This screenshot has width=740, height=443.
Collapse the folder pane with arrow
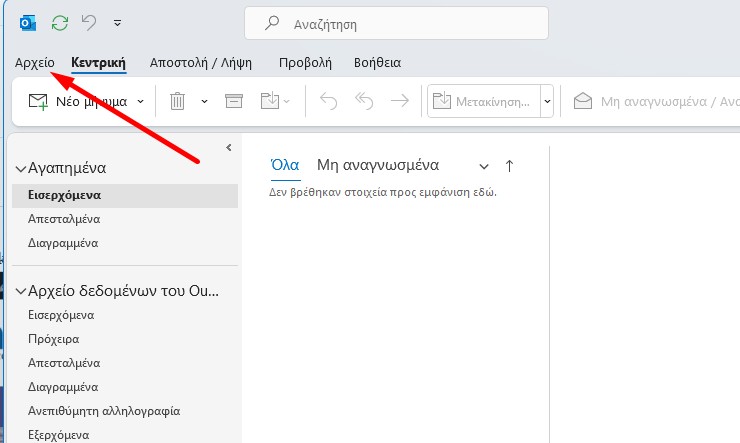(x=228, y=147)
